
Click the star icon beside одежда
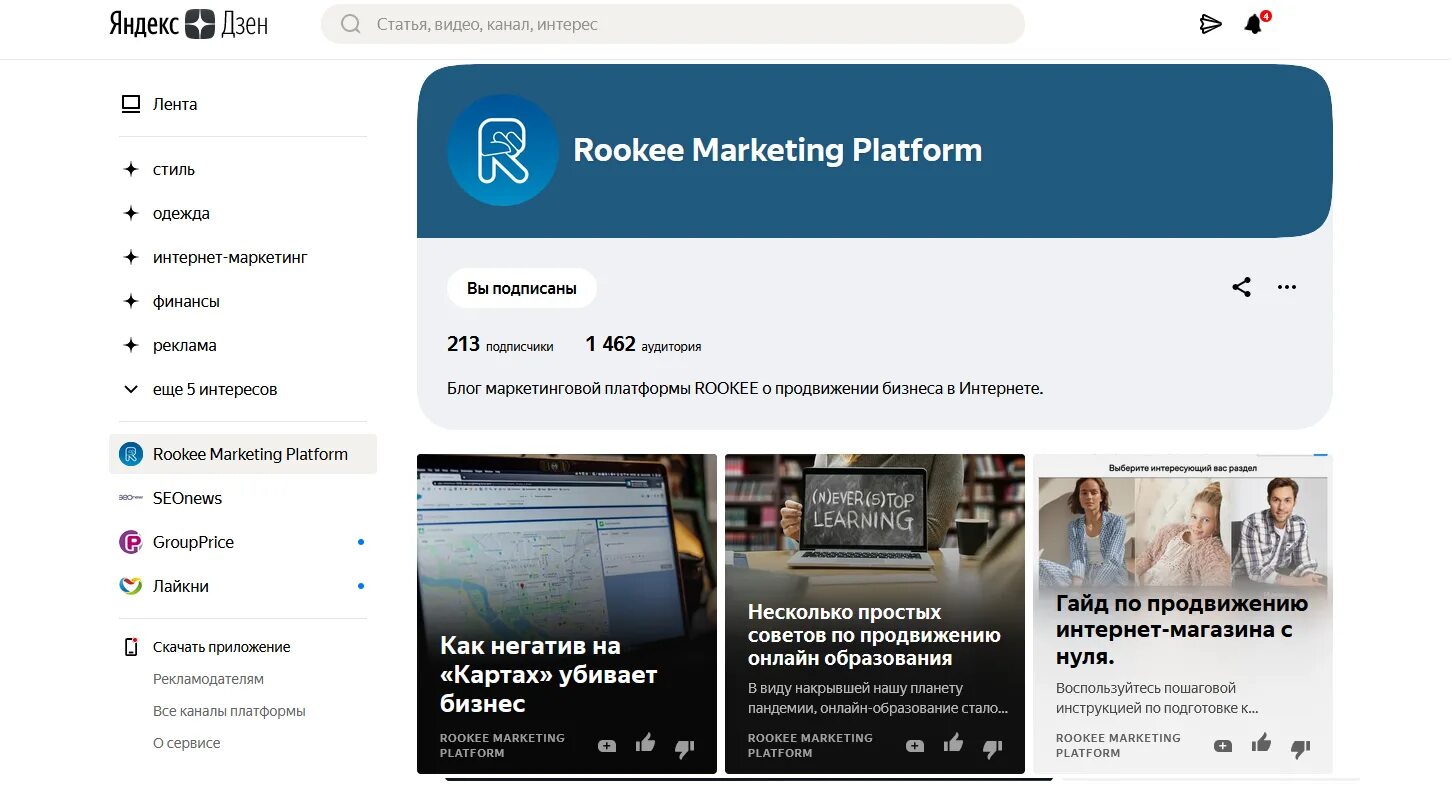130,214
